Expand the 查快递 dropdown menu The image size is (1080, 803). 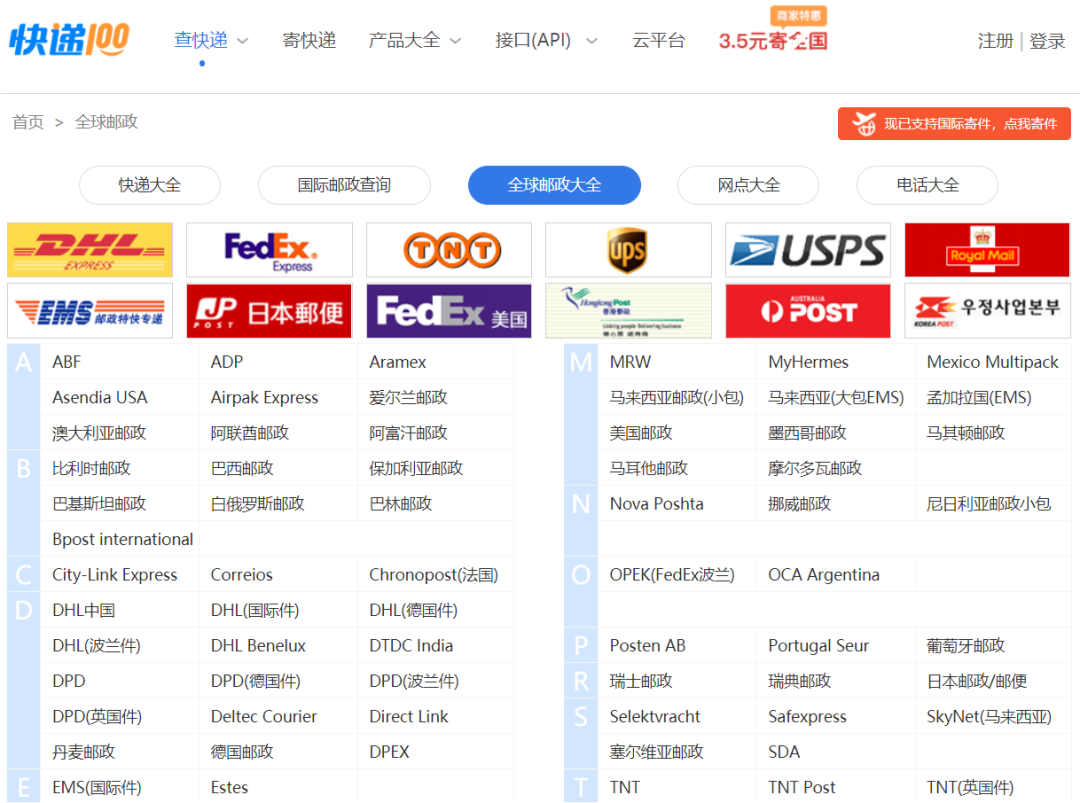coord(211,41)
